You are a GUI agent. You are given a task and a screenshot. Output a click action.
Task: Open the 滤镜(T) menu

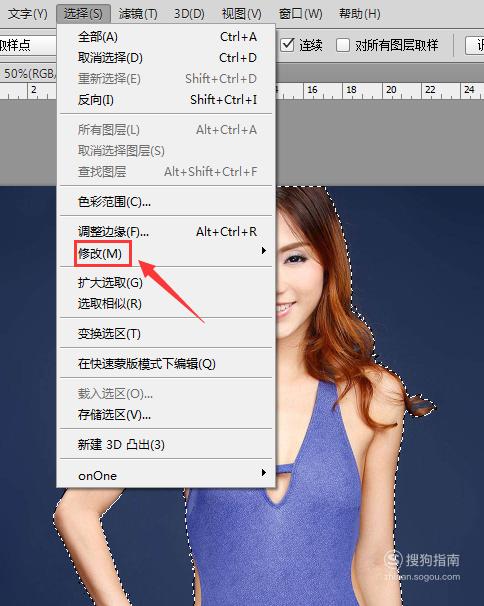138,14
